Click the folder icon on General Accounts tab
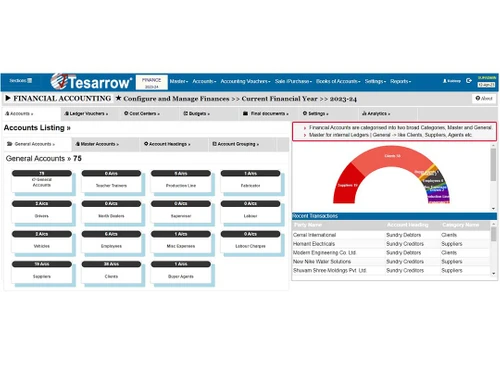The width and height of the screenshot is (500, 375). point(10,144)
